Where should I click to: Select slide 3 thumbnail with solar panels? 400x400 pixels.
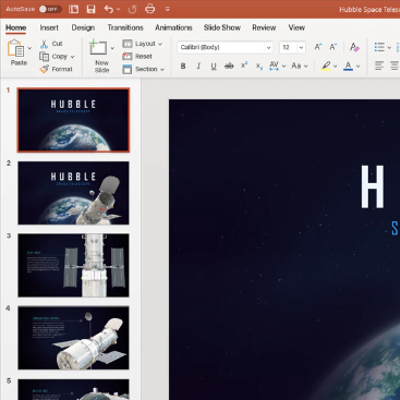point(73,265)
